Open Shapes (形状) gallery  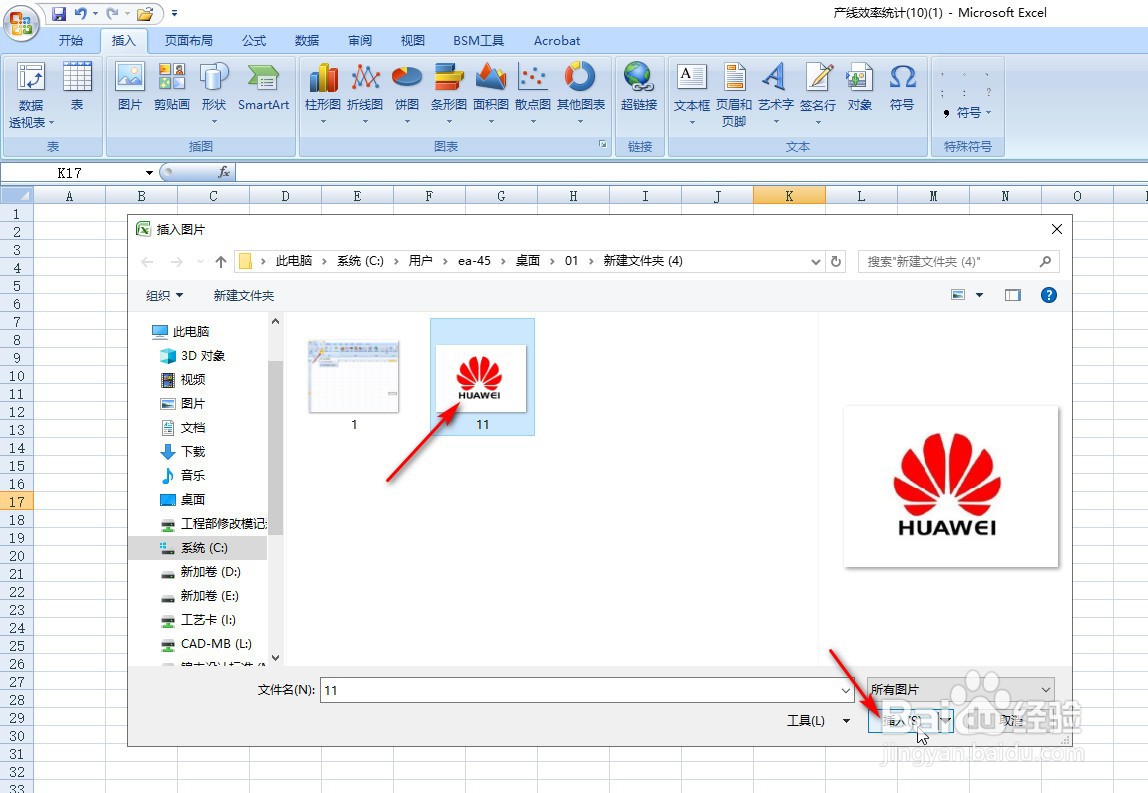(214, 92)
